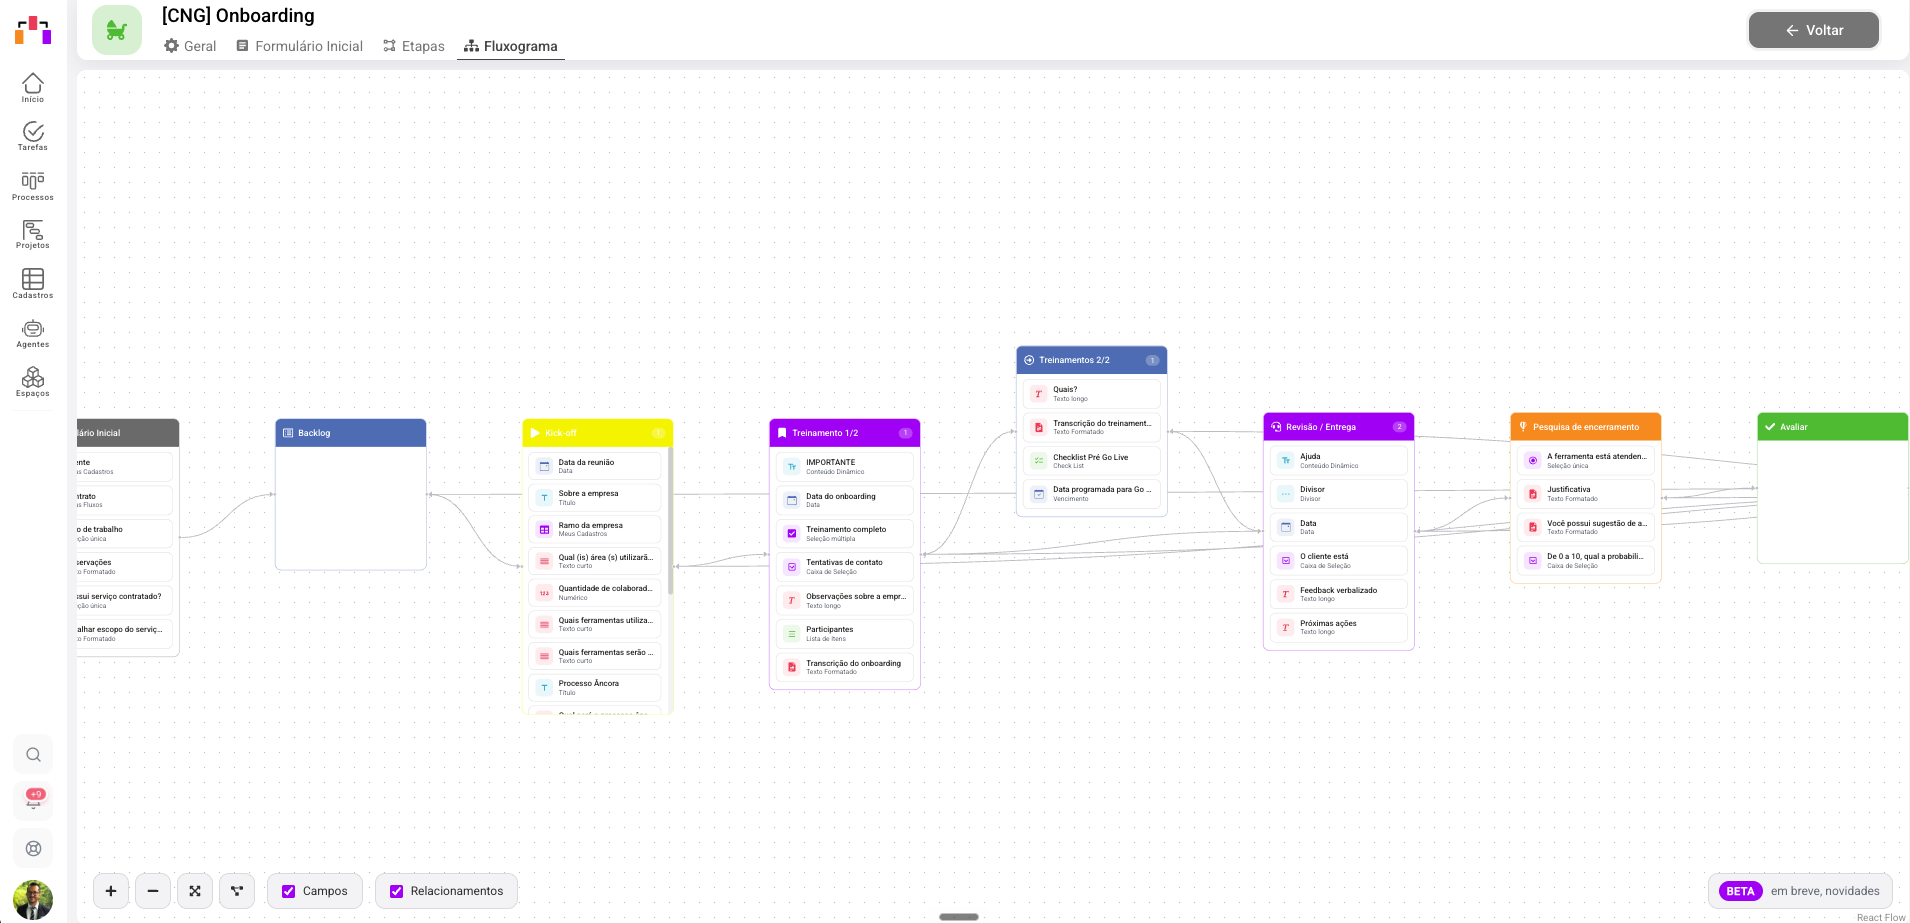The image size is (1910, 923).
Task: Click the 'Feedback verbalizado' field
Action: pos(1339,594)
